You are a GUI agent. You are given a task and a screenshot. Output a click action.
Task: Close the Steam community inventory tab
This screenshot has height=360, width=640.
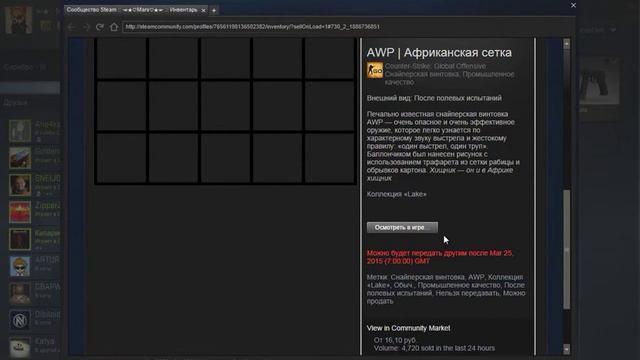coord(203,10)
